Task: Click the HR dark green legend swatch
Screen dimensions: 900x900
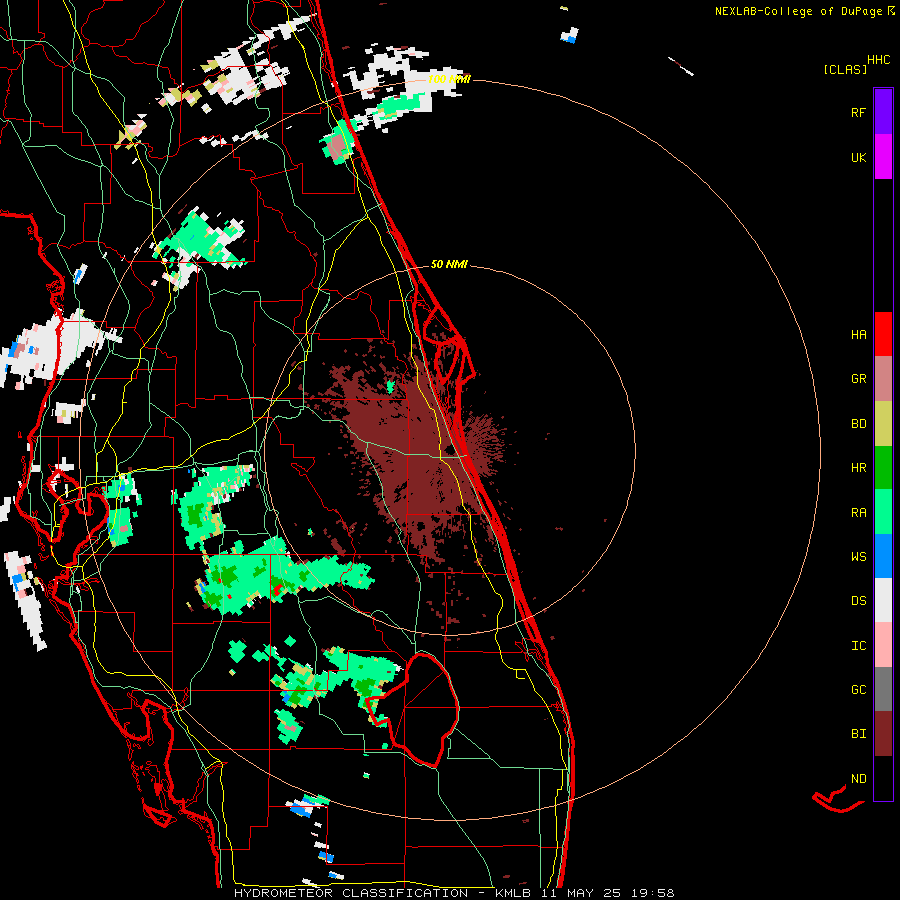Action: click(x=883, y=468)
